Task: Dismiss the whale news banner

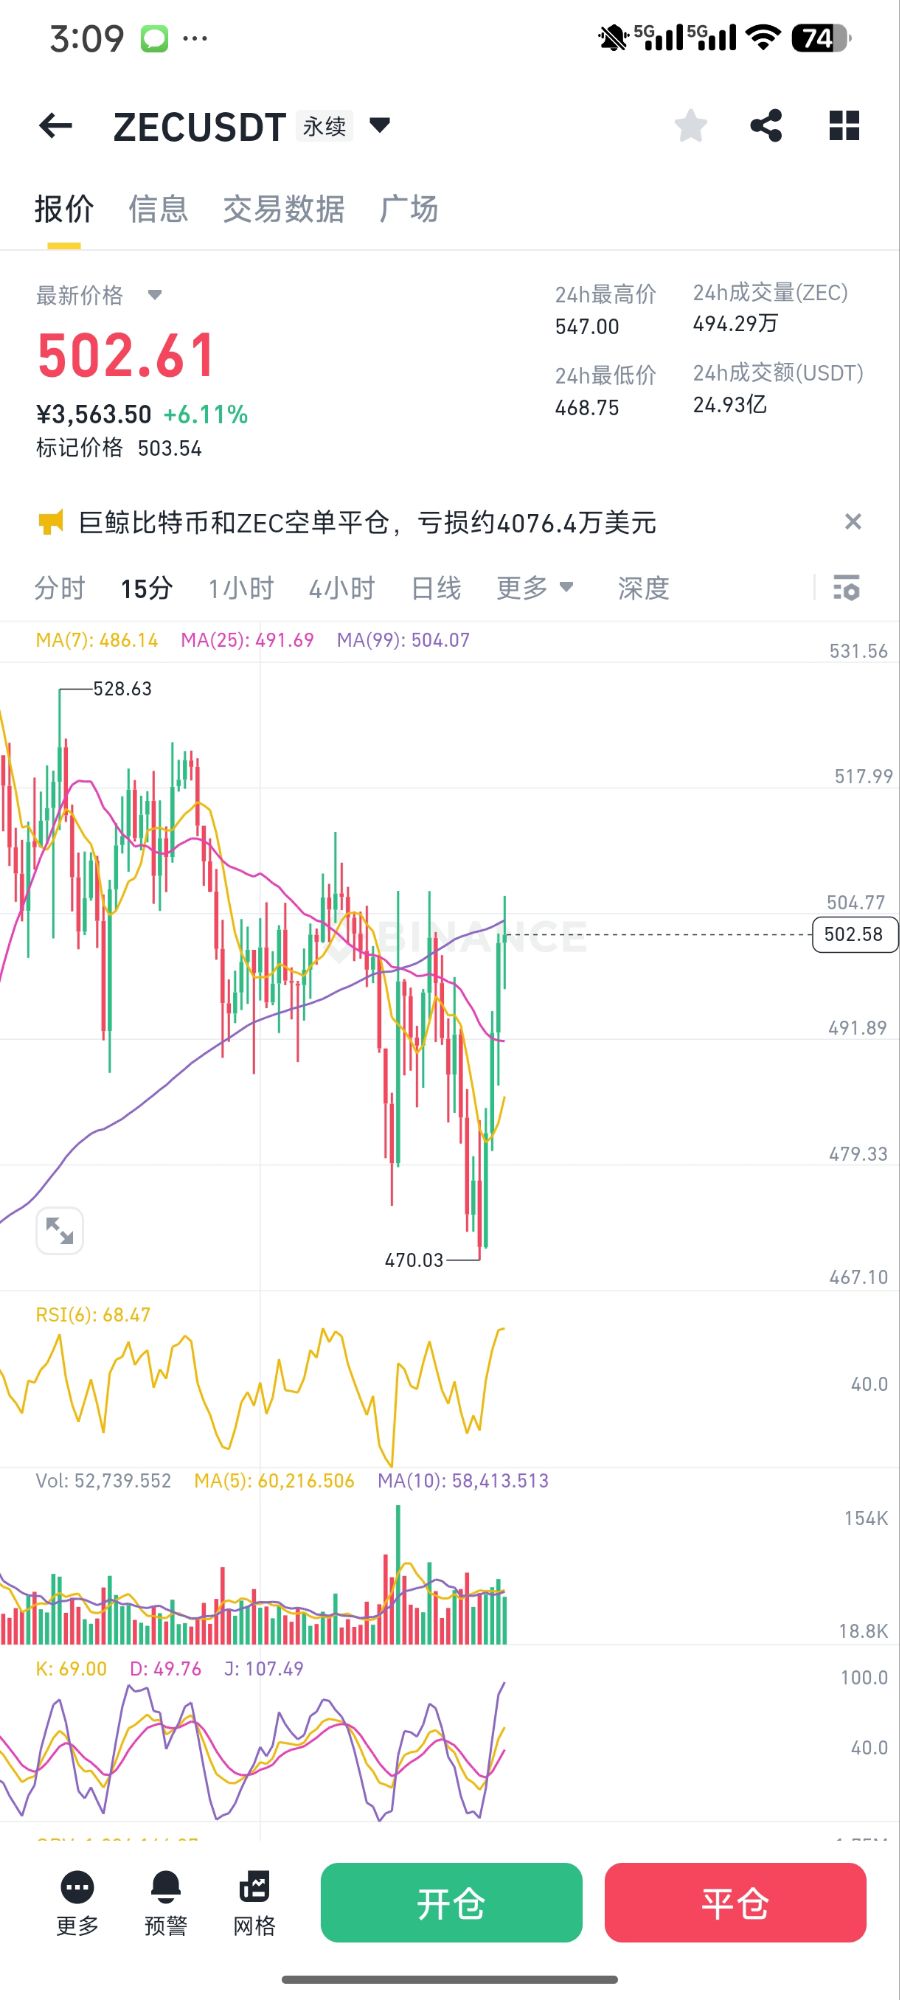Action: pyautogui.click(x=852, y=522)
